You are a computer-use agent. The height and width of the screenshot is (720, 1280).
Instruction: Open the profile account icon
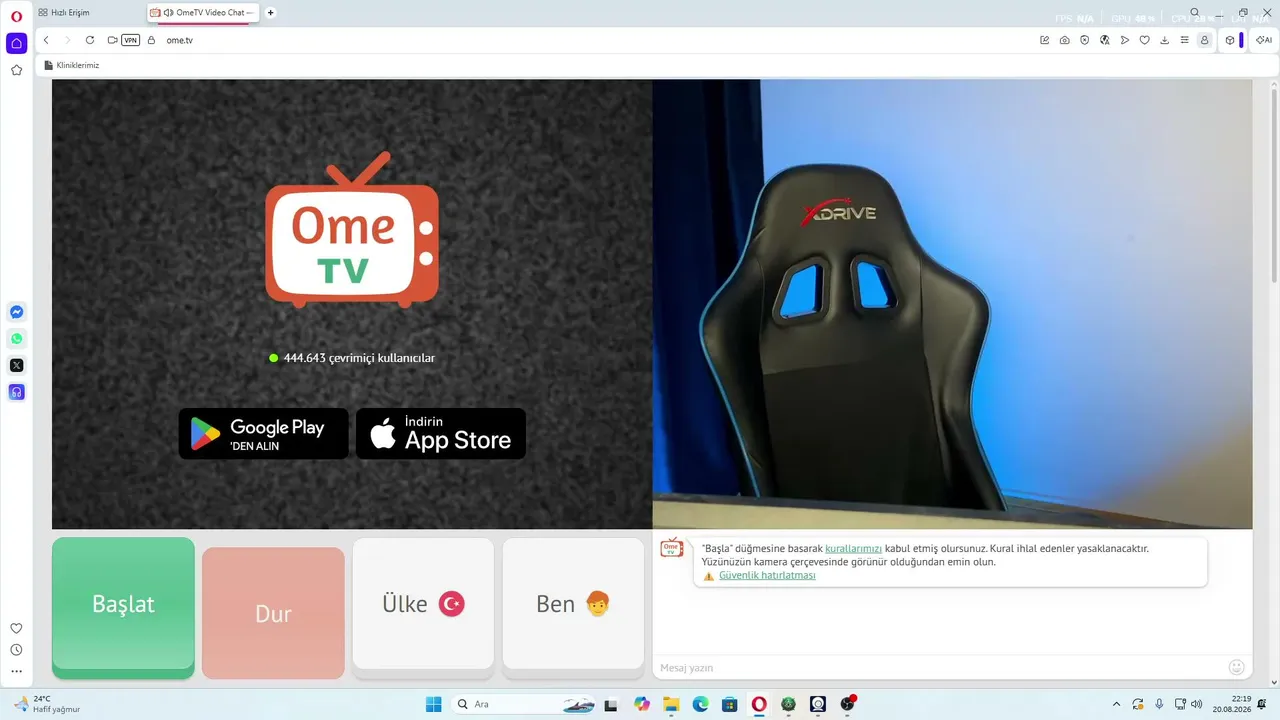1204,40
